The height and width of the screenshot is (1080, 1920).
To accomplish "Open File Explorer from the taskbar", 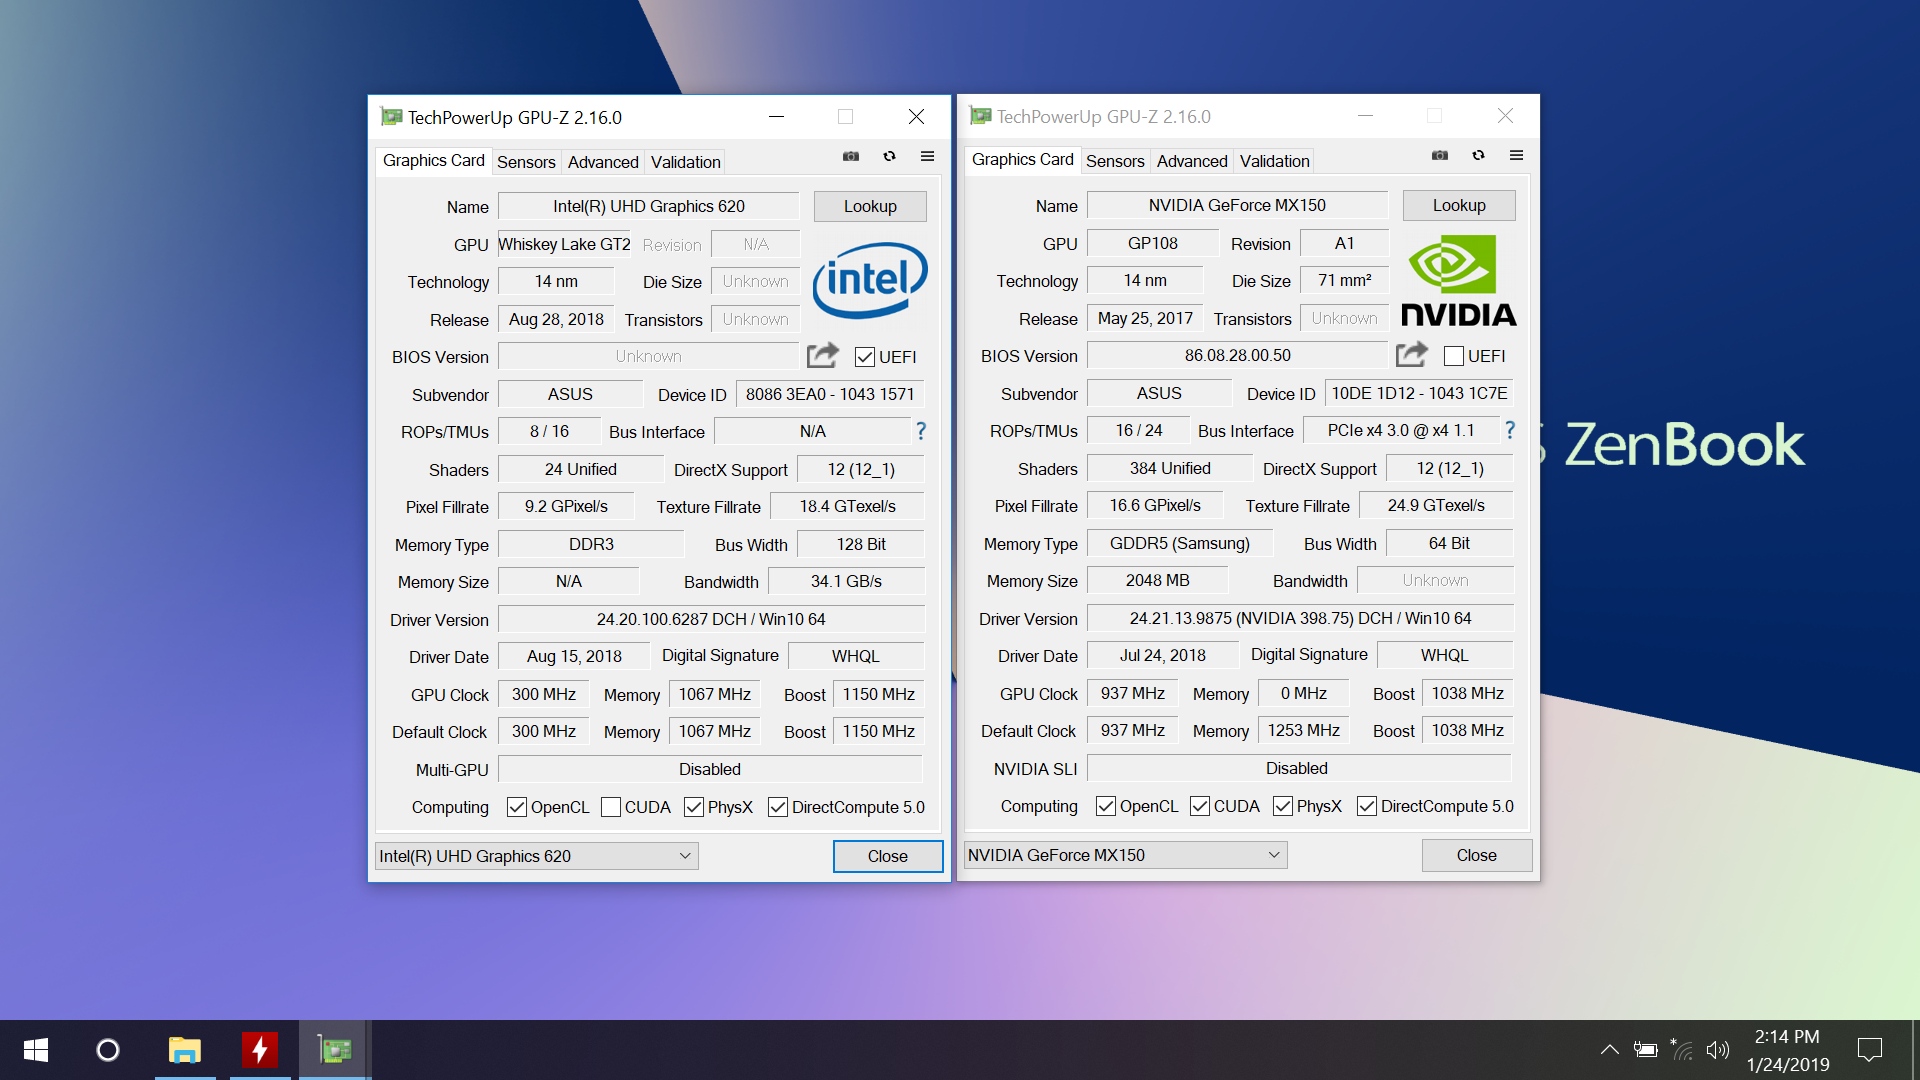I will click(x=185, y=1050).
